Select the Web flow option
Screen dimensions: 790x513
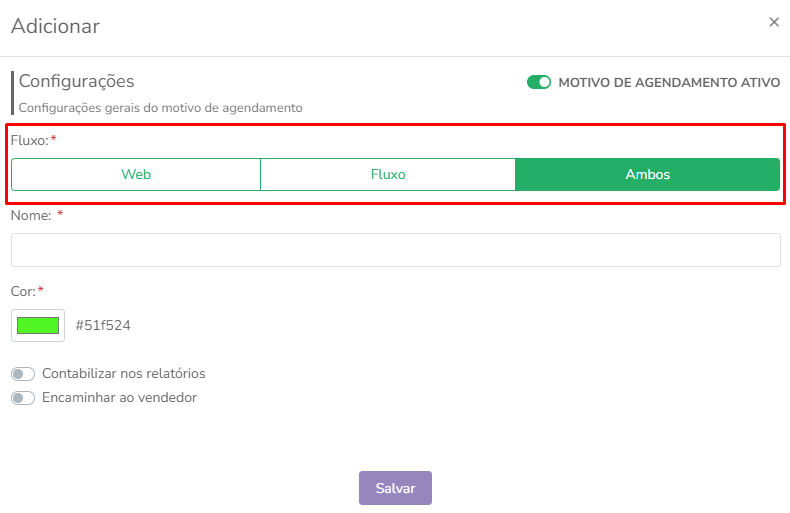tap(136, 174)
